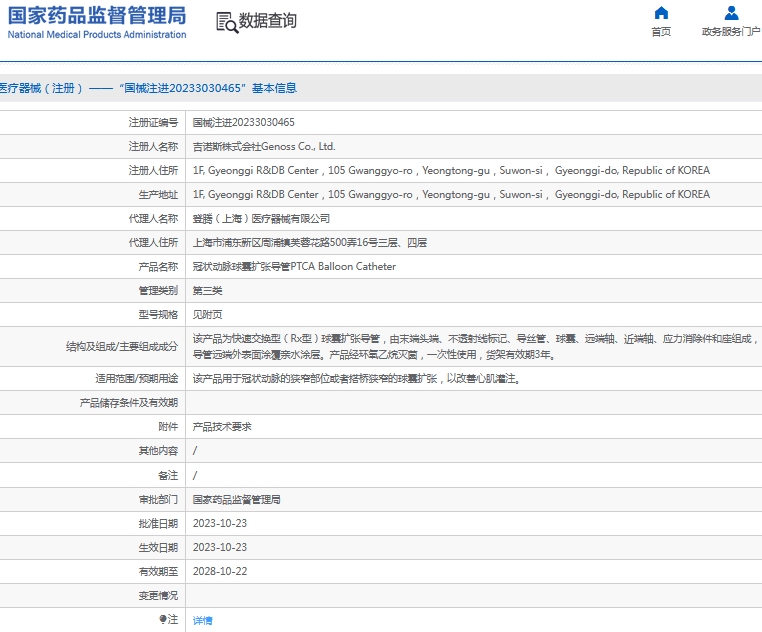Open the 数据查询 heading link

(267, 21)
